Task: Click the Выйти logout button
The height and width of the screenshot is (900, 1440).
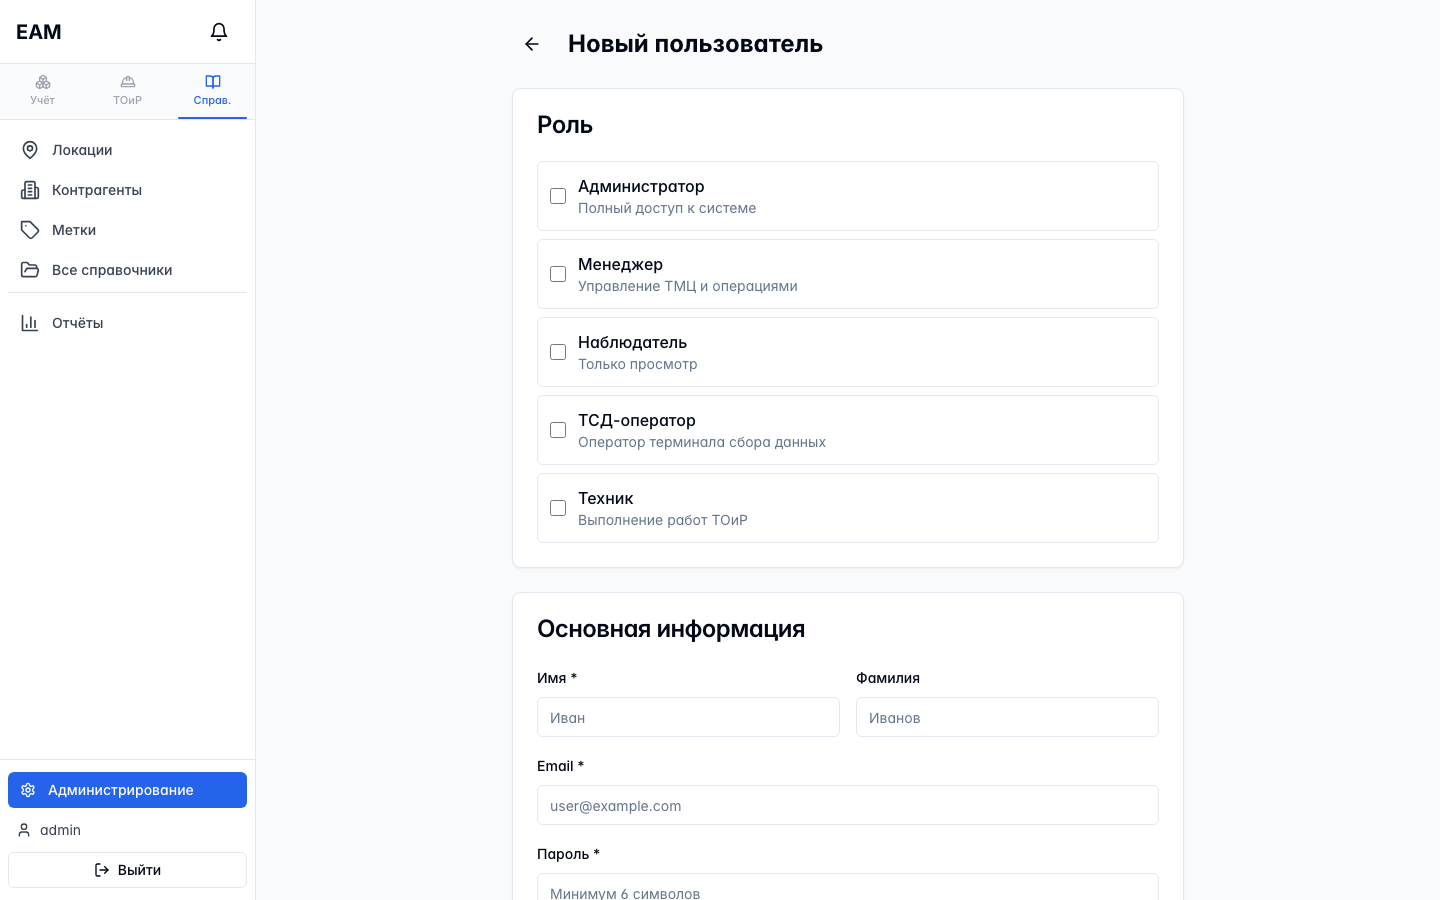Action: coord(128,870)
